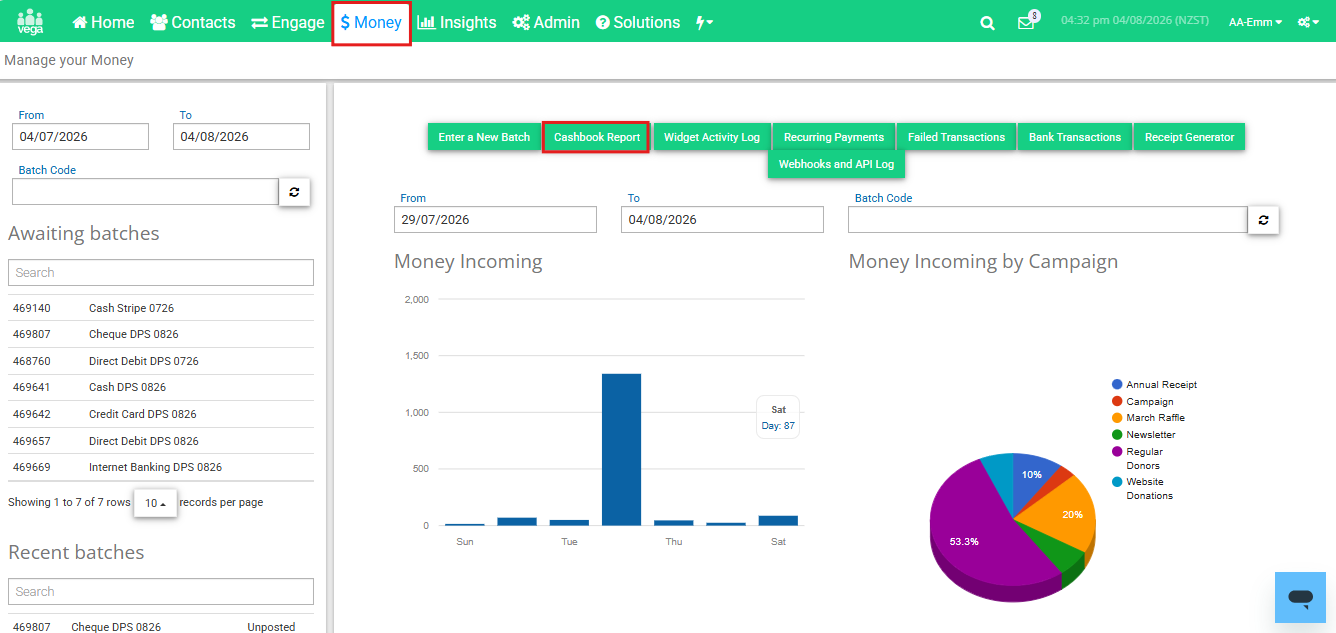
Task: Refresh the main panel Batch Code field
Action: coord(1263,220)
